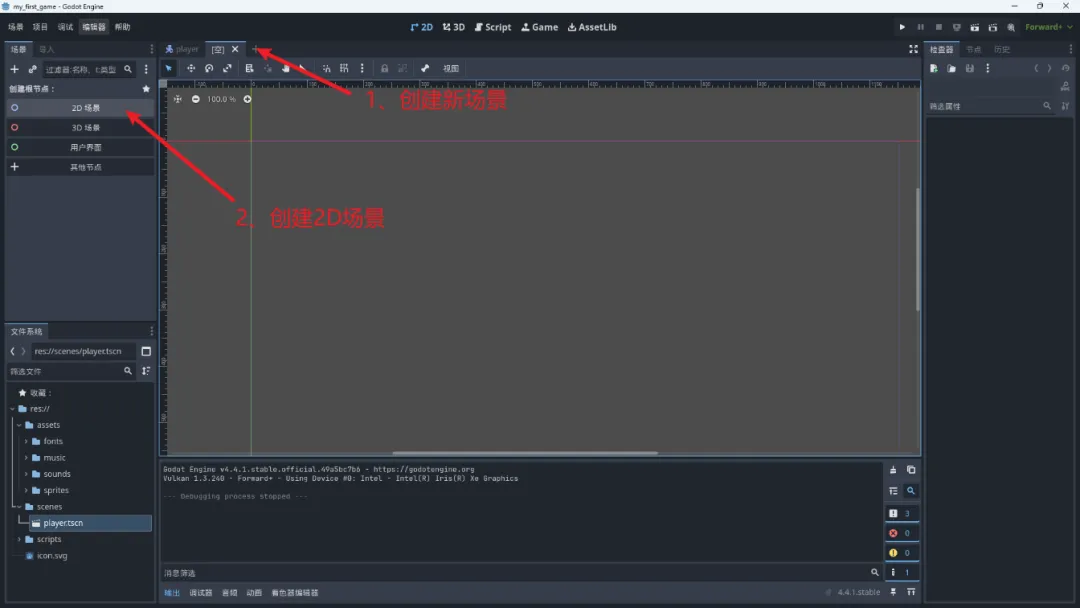Add child node with plus icon
1080x608 pixels.
tap(14, 69)
